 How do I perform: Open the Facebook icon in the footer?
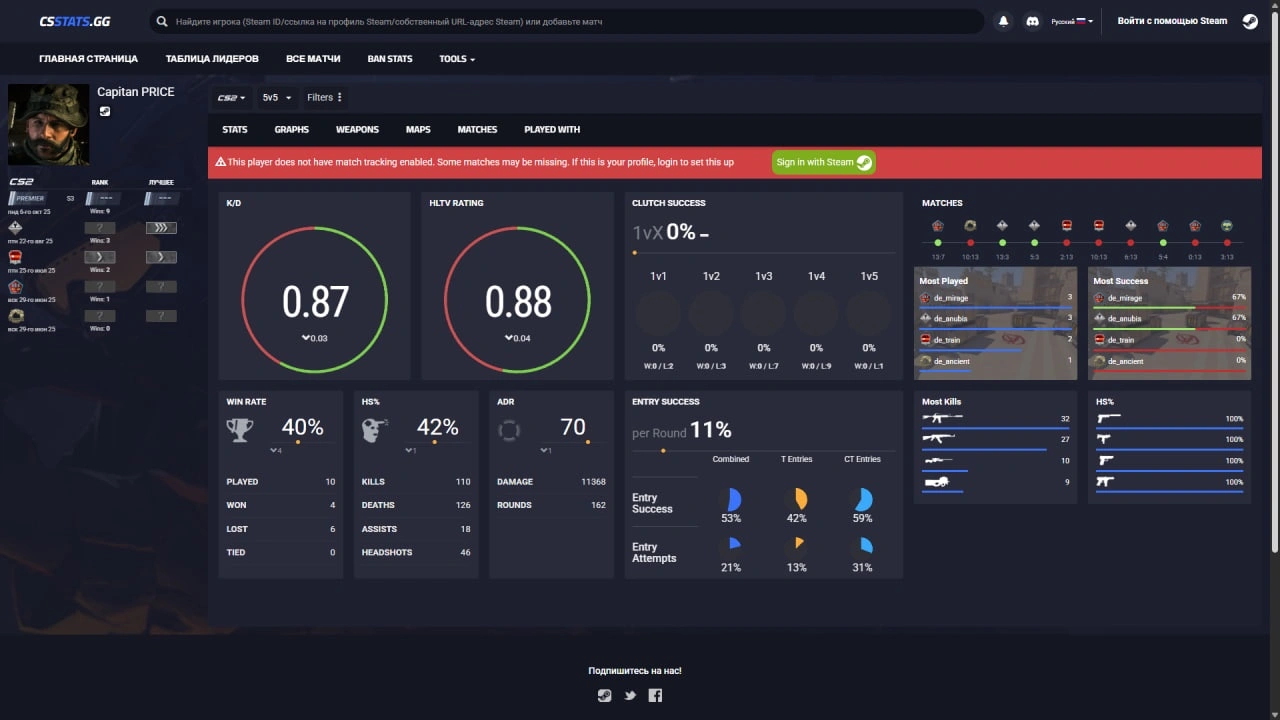pyautogui.click(x=655, y=696)
